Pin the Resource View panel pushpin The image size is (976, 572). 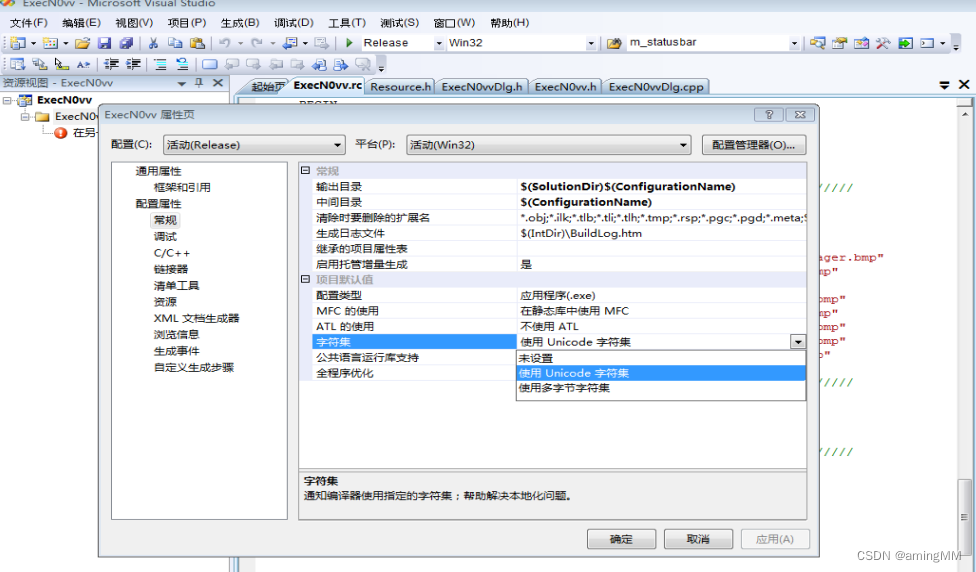click(x=199, y=83)
